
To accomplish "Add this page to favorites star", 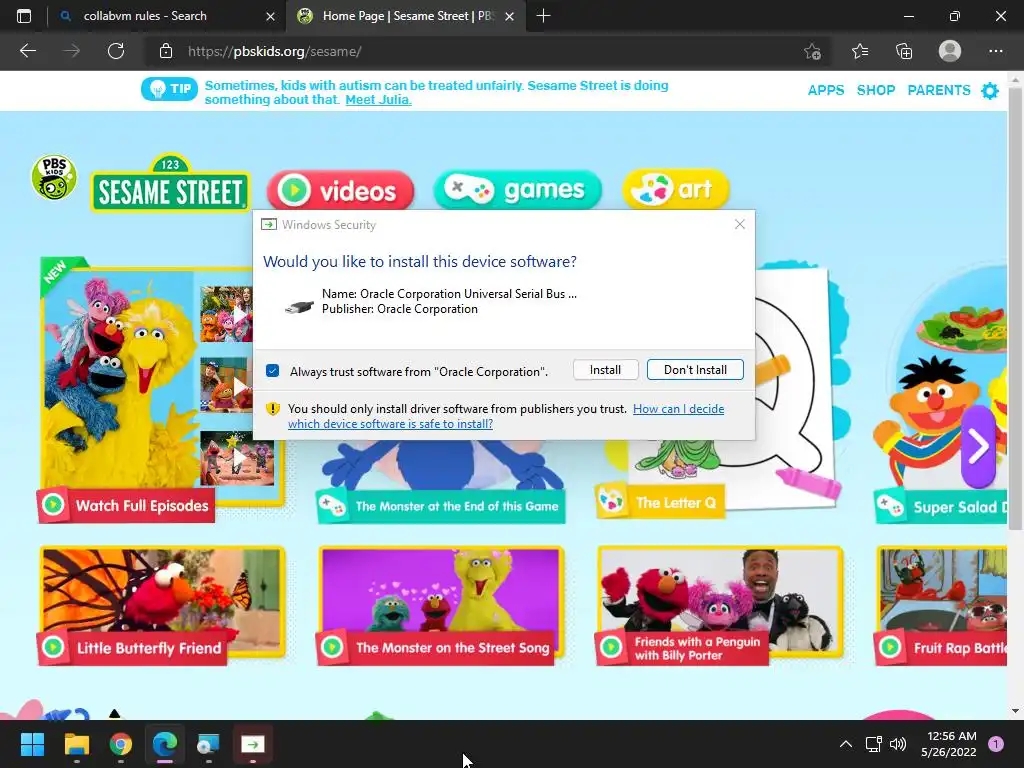I will pos(812,51).
